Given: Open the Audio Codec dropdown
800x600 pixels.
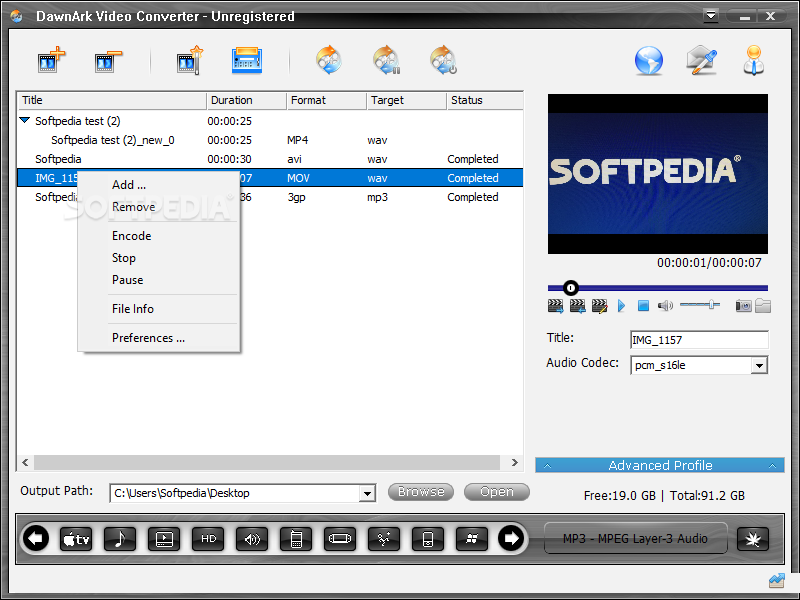Looking at the screenshot, I should tap(759, 365).
